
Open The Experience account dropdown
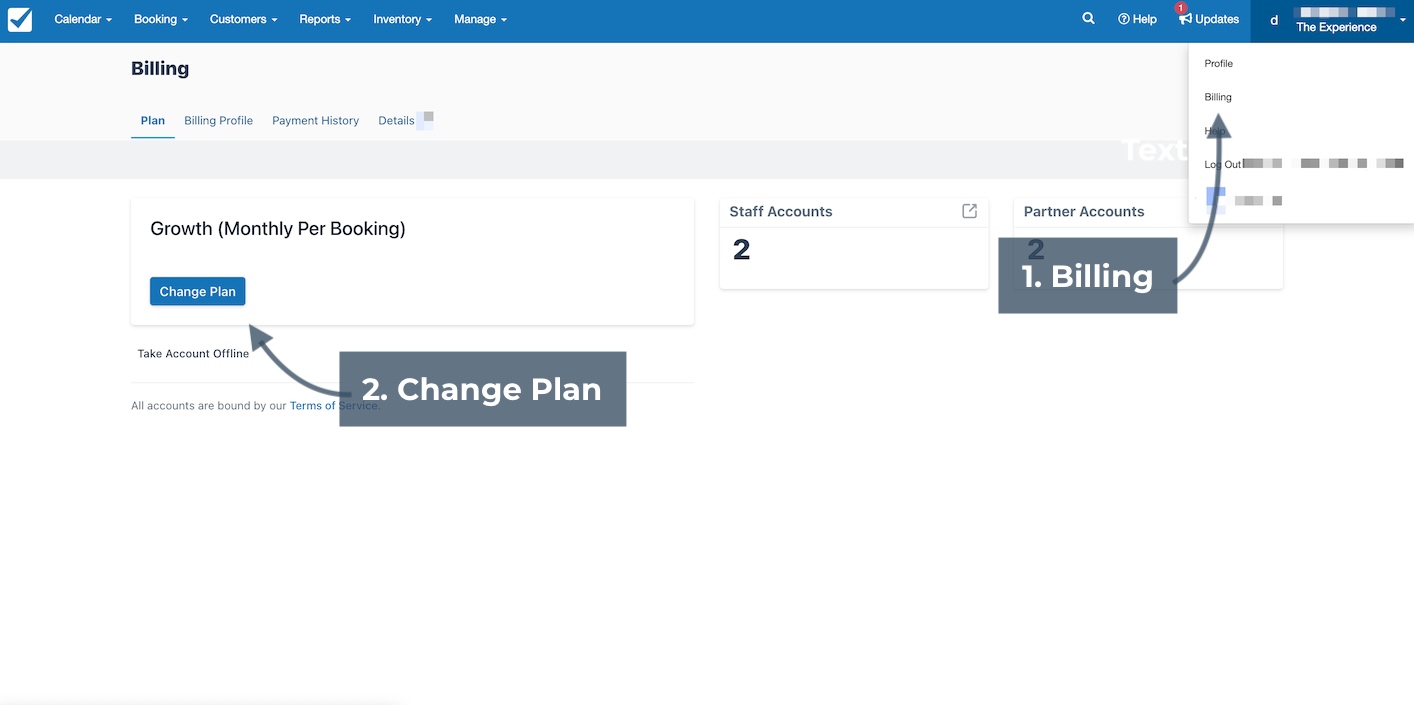pos(1332,20)
